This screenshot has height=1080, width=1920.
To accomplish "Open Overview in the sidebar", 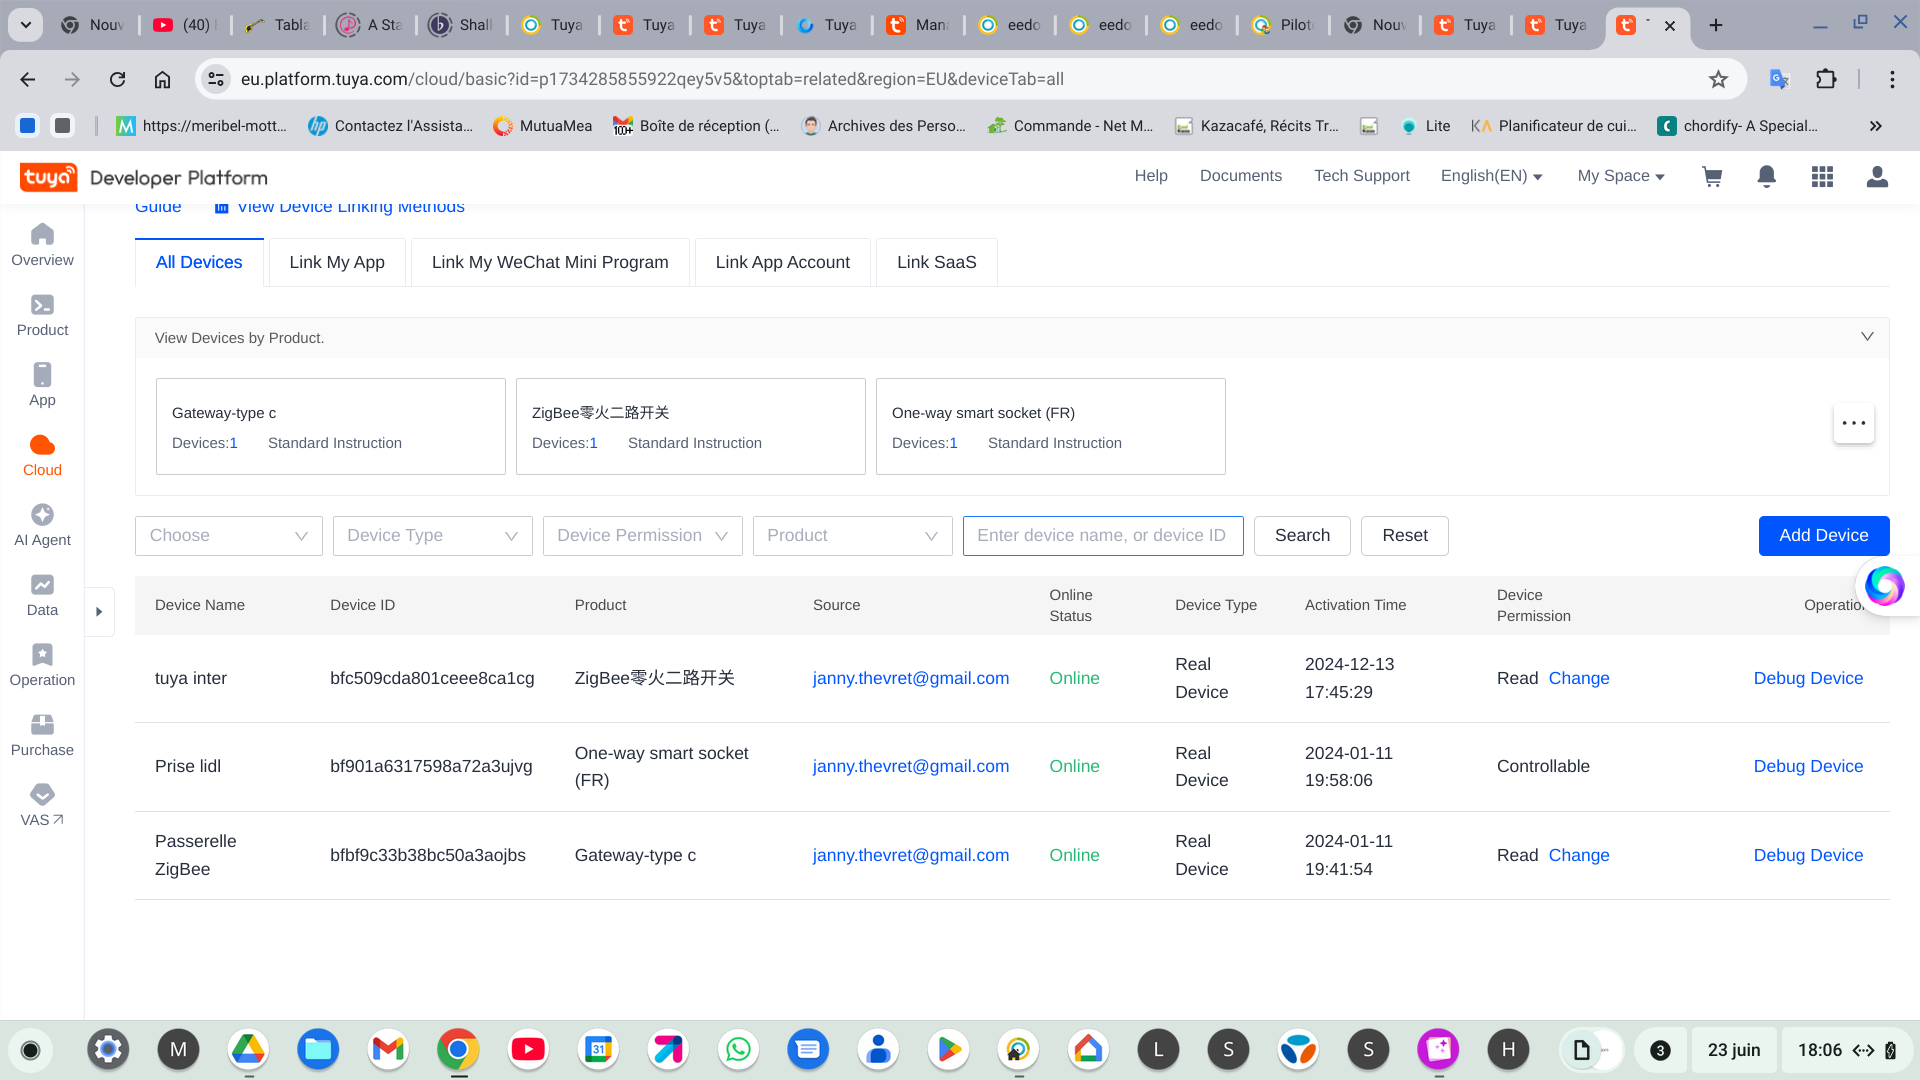I will (x=42, y=245).
